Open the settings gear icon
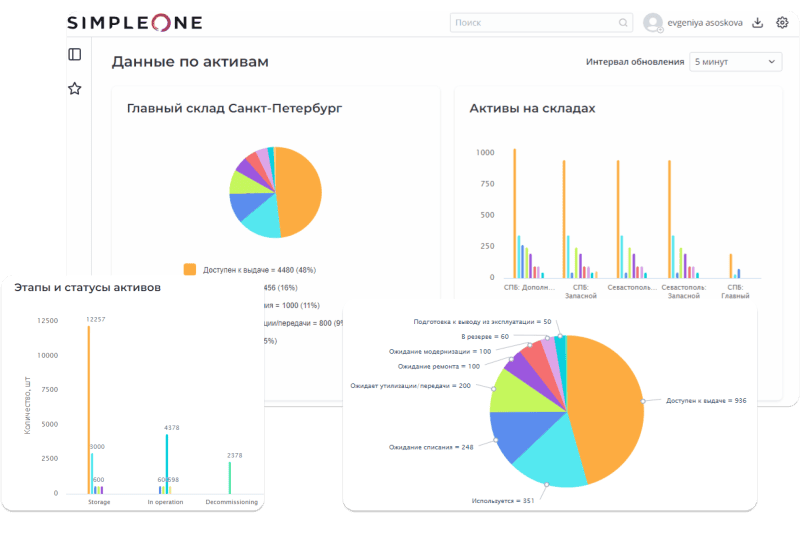Screen dimensions: 800x540 pos(782,22)
